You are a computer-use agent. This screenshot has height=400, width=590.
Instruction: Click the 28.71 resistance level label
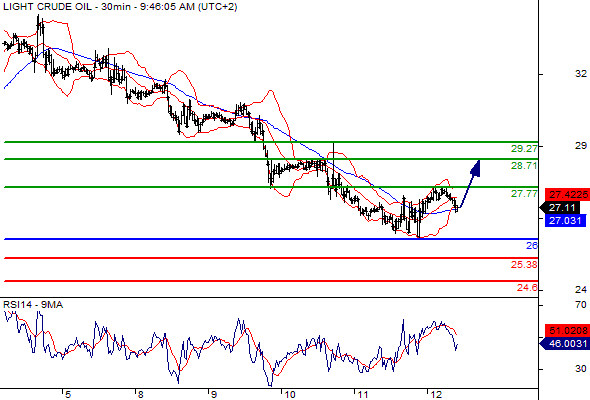click(x=524, y=166)
